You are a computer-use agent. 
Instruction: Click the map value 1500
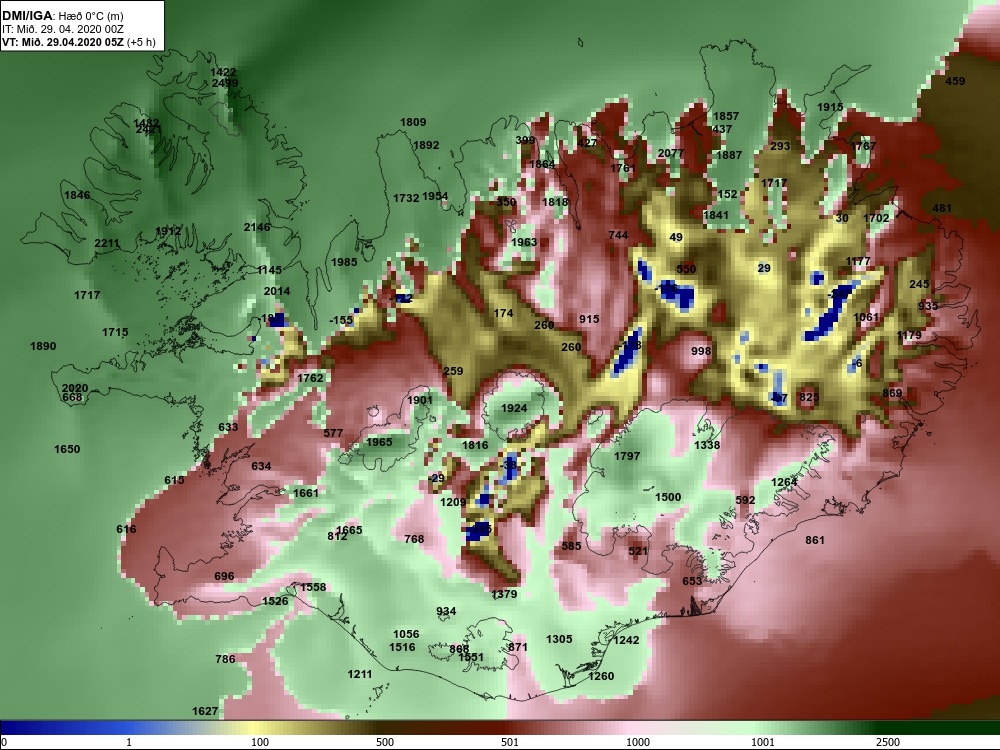point(668,497)
